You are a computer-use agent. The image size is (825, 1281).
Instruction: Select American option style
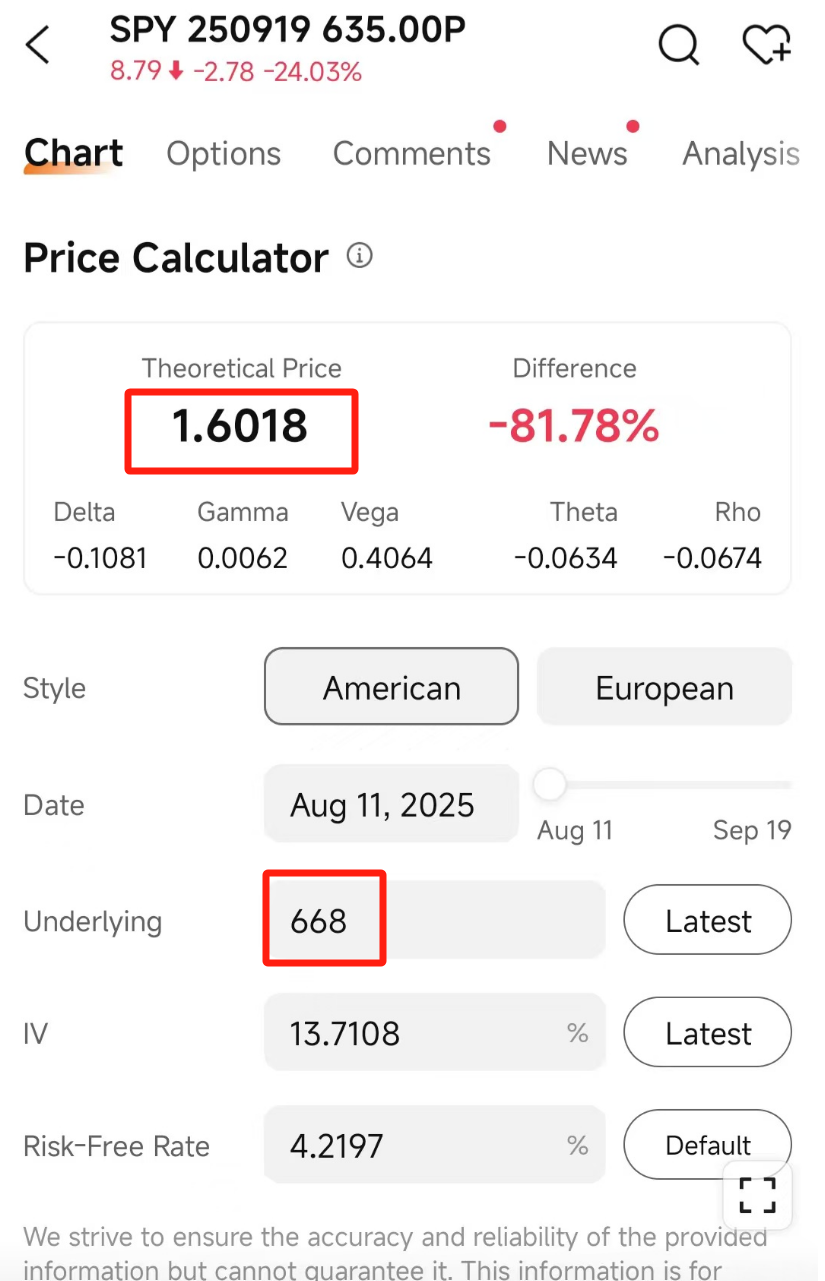tap(391, 687)
